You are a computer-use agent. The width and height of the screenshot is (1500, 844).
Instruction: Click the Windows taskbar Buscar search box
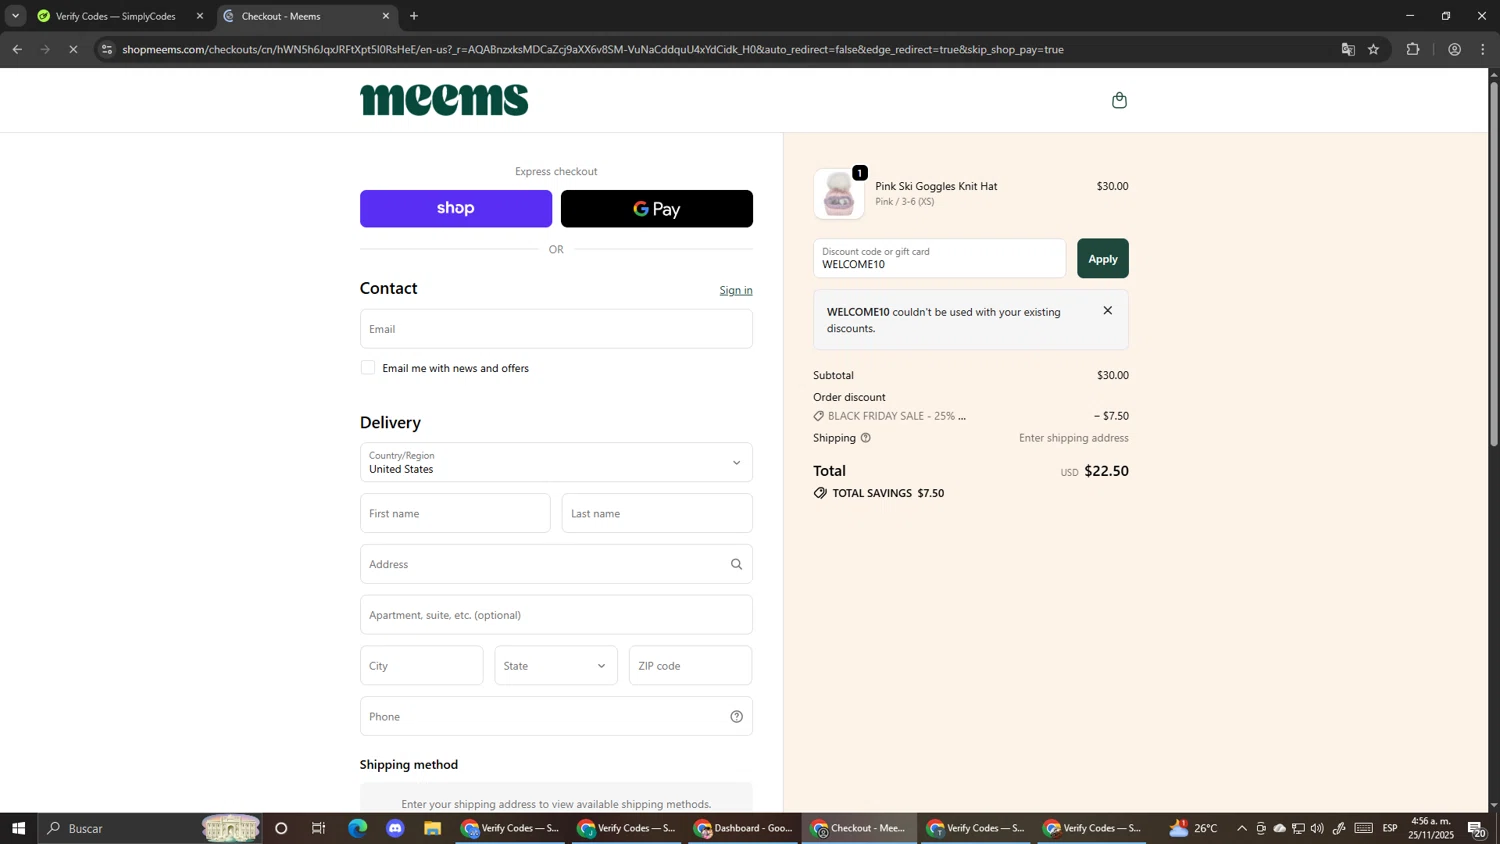click(150, 828)
